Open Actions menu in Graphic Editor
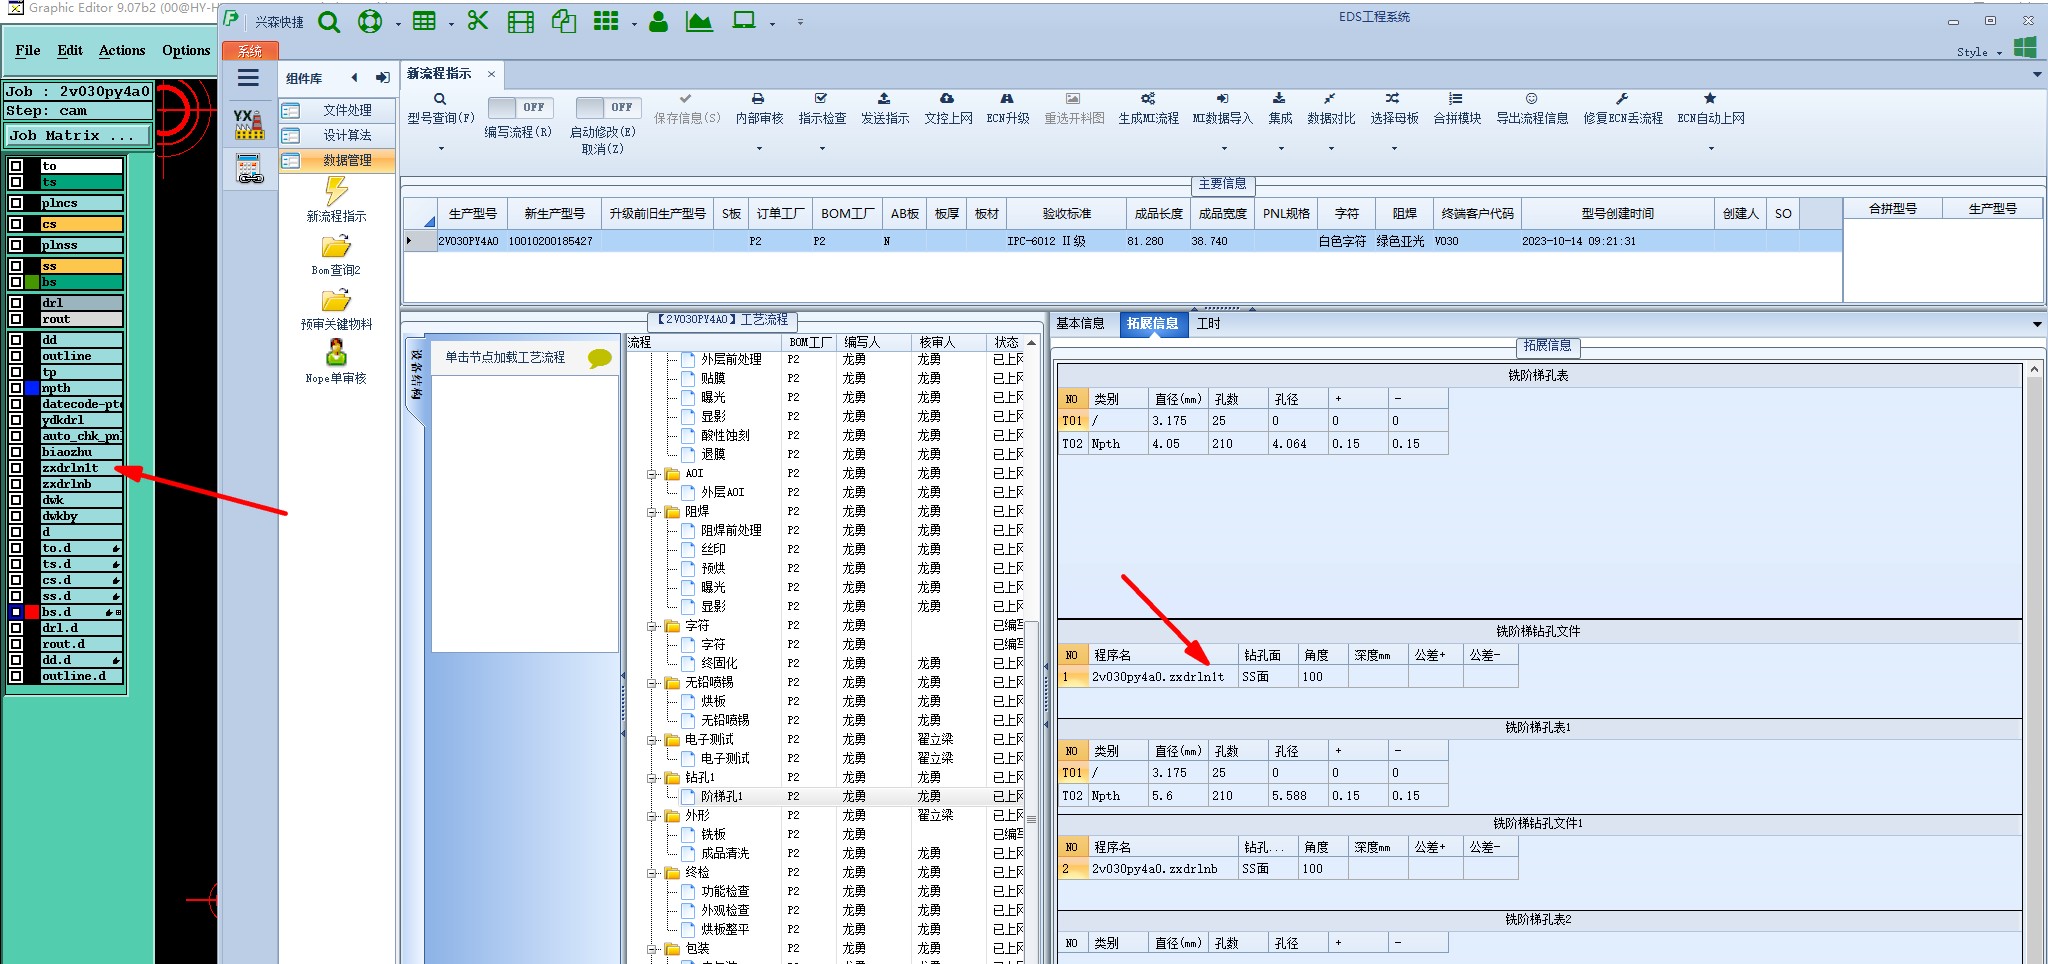Image resolution: width=2048 pixels, height=964 pixels. 122,50
